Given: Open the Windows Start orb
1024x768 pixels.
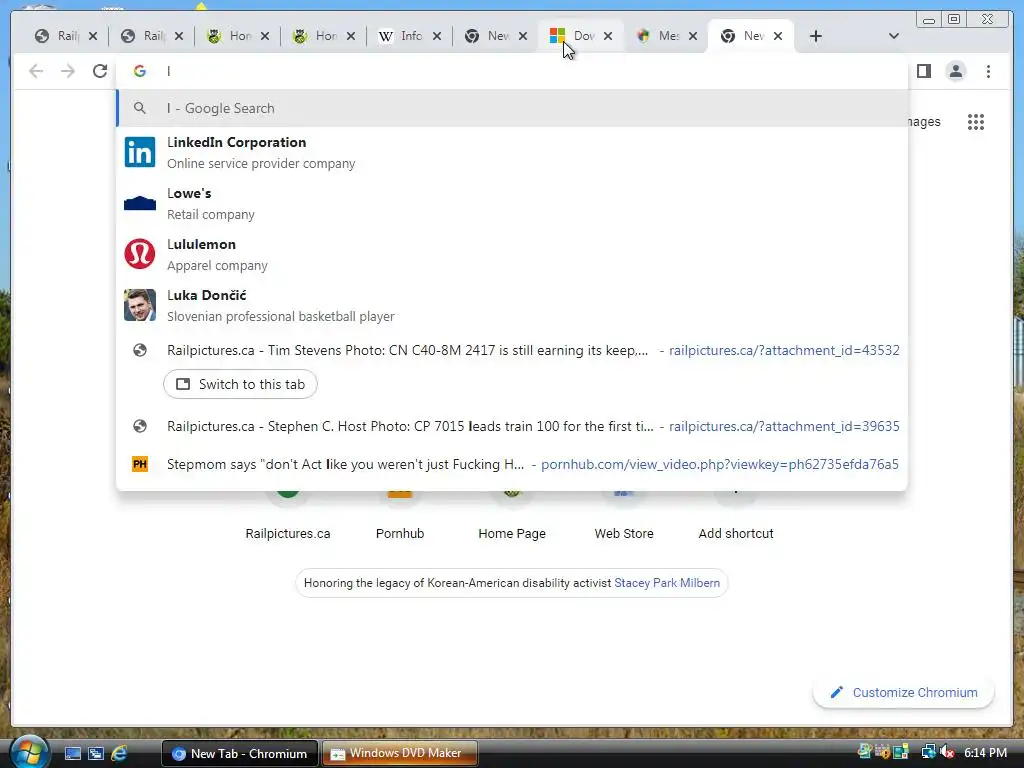Looking at the screenshot, I should click(28, 752).
